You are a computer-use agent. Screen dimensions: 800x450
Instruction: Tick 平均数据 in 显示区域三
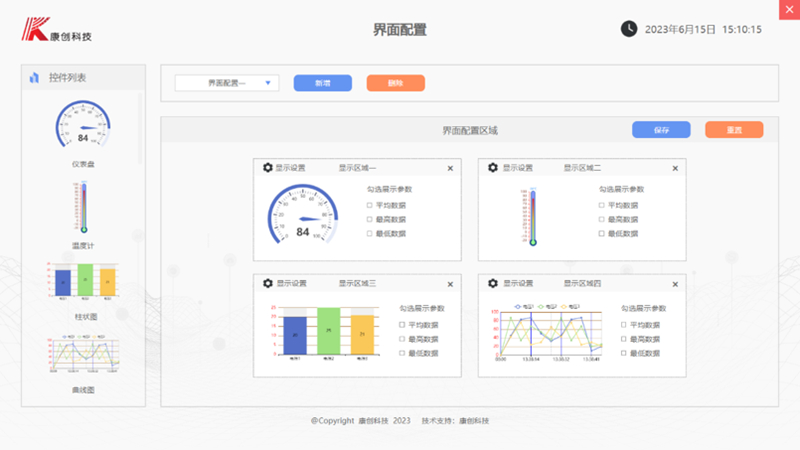click(x=402, y=324)
